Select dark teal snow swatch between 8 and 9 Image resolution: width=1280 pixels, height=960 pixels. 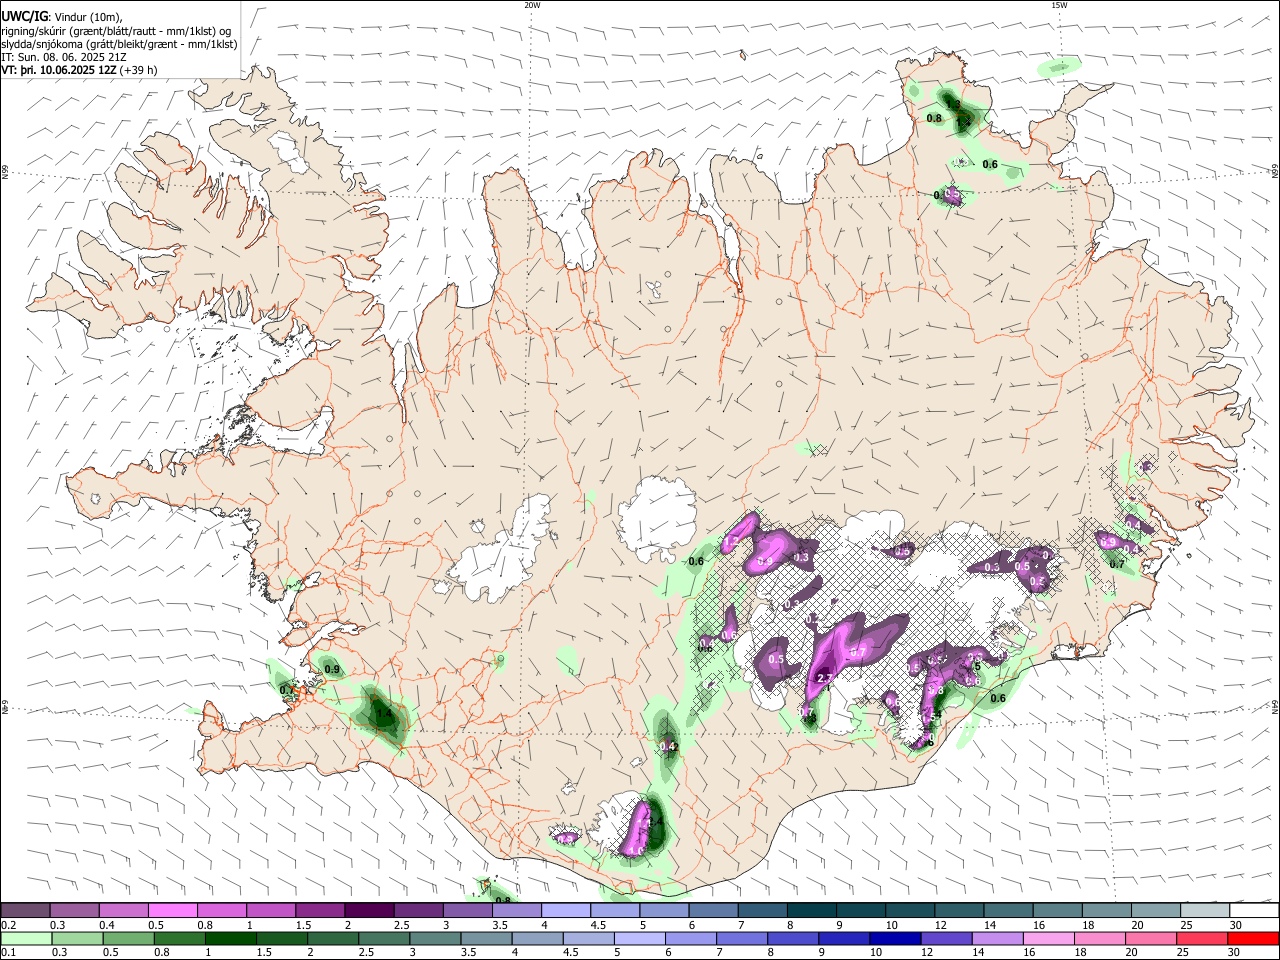(x=812, y=910)
